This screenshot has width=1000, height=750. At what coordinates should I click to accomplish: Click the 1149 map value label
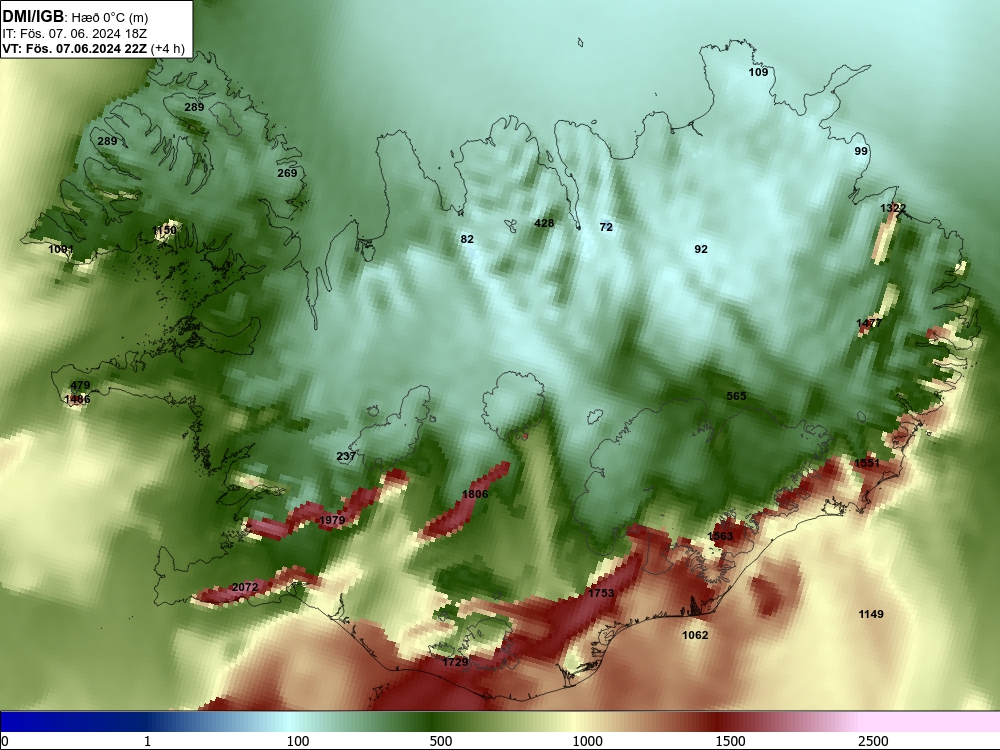[871, 614]
